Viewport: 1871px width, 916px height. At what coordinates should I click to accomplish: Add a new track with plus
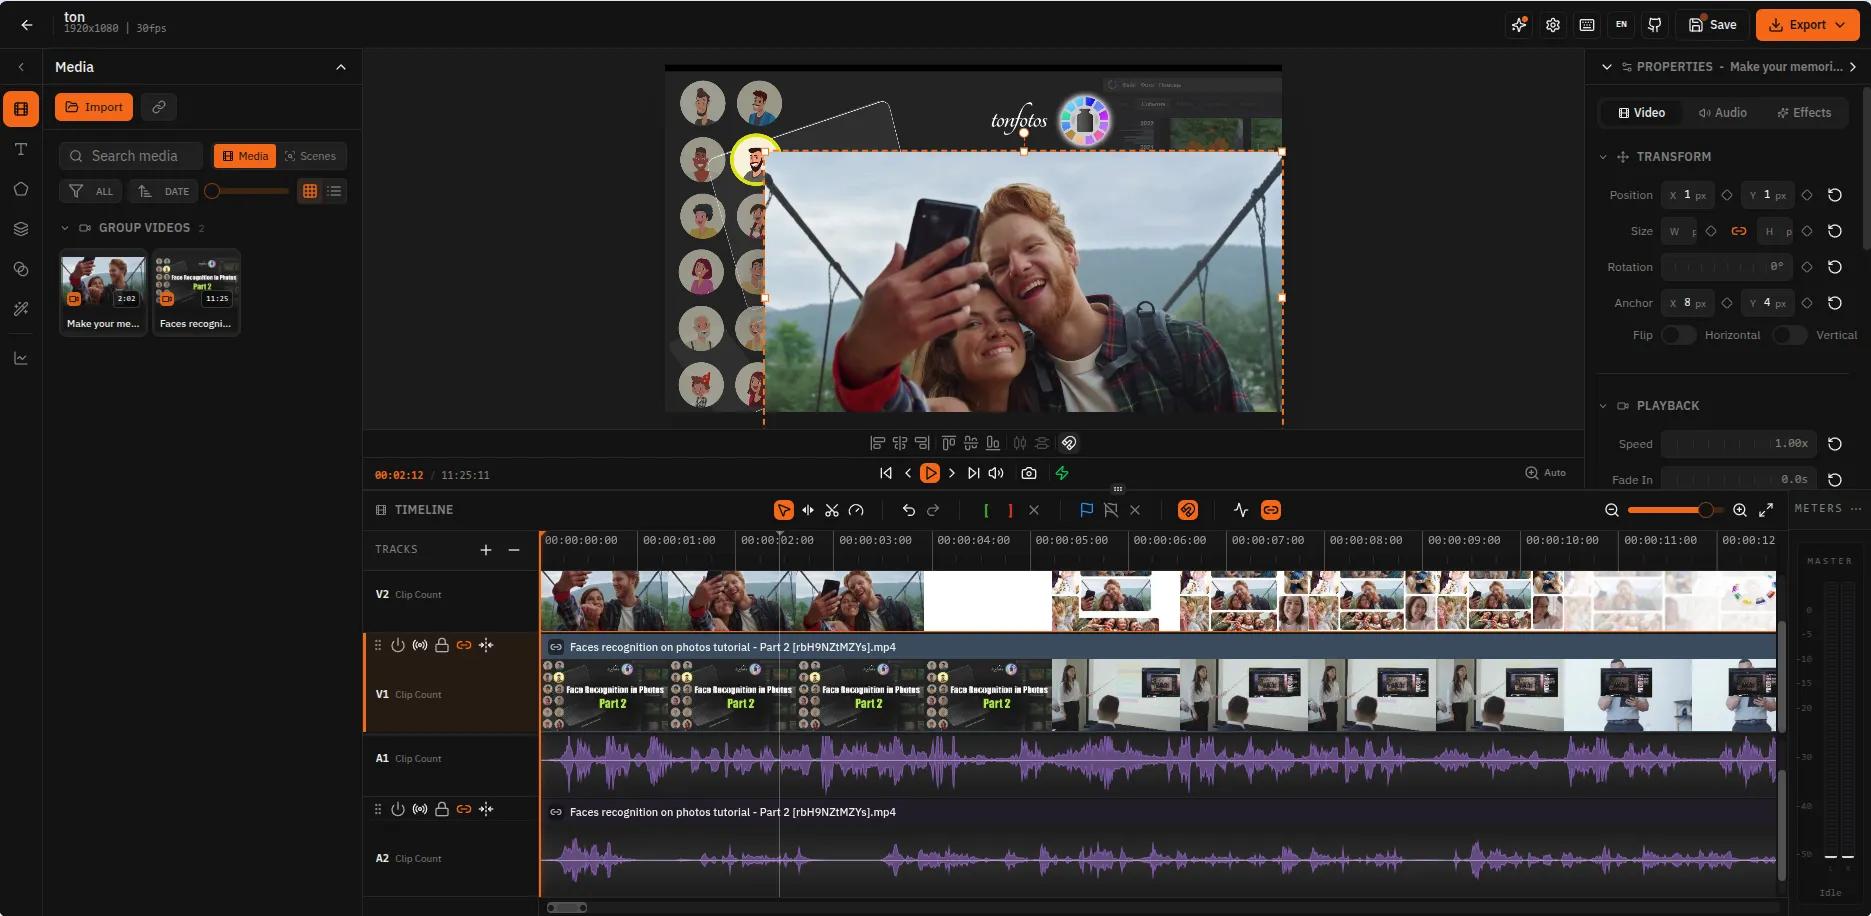[x=486, y=550]
